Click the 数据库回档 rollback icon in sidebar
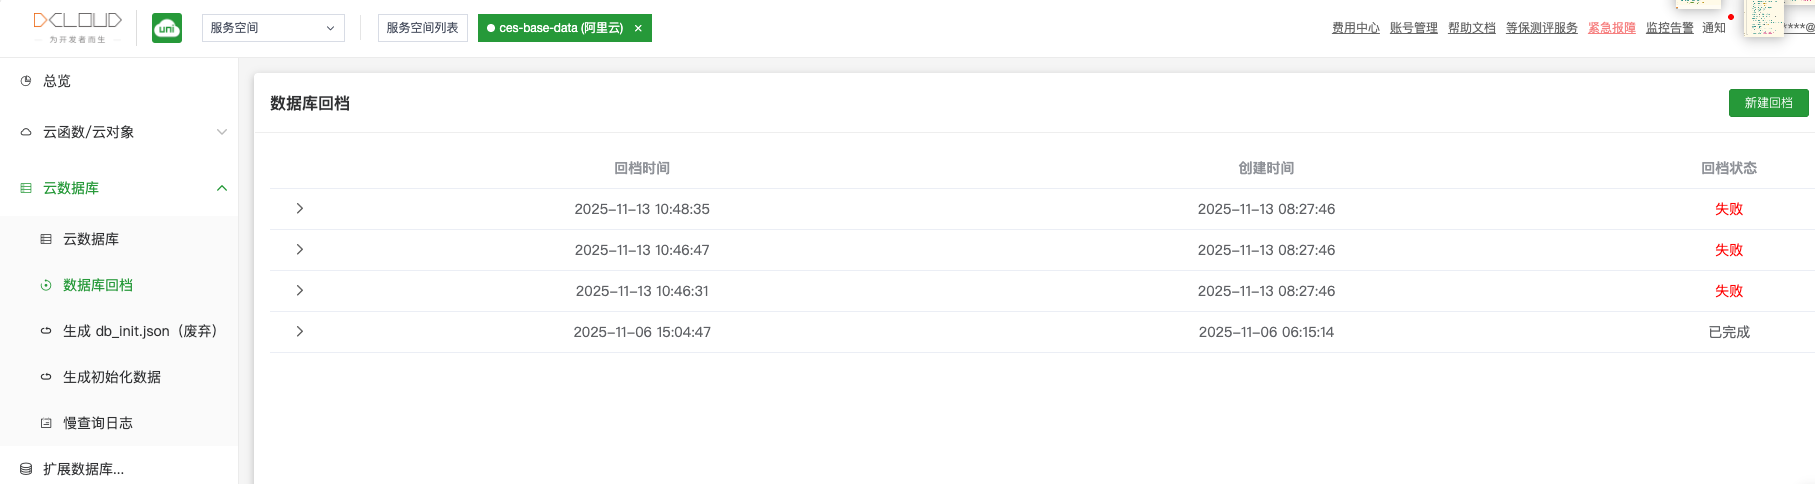Viewport: 1815px width, 484px height. [x=46, y=285]
